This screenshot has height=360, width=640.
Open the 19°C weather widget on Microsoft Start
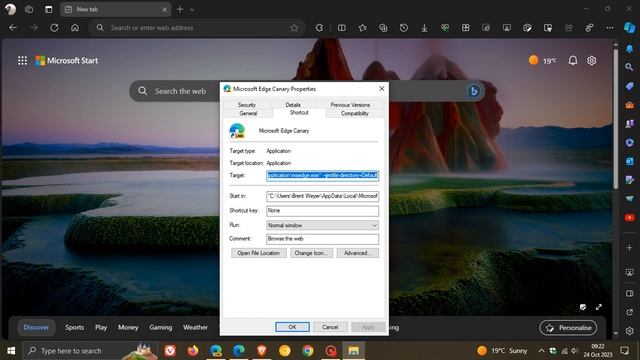coord(542,61)
